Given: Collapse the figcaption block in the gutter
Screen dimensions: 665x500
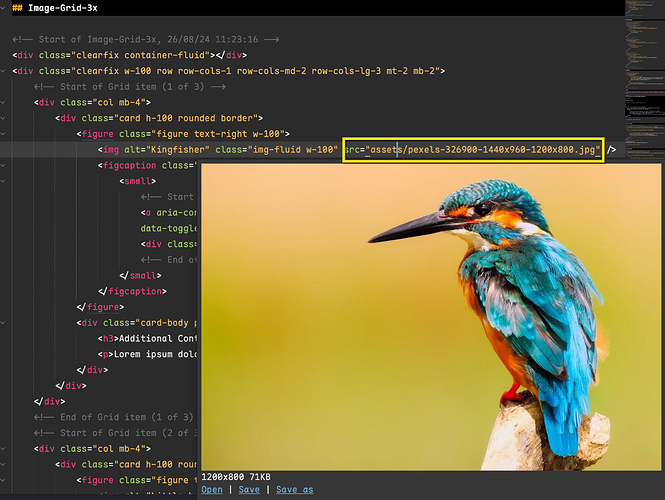Looking at the screenshot, I should (x=6, y=166).
